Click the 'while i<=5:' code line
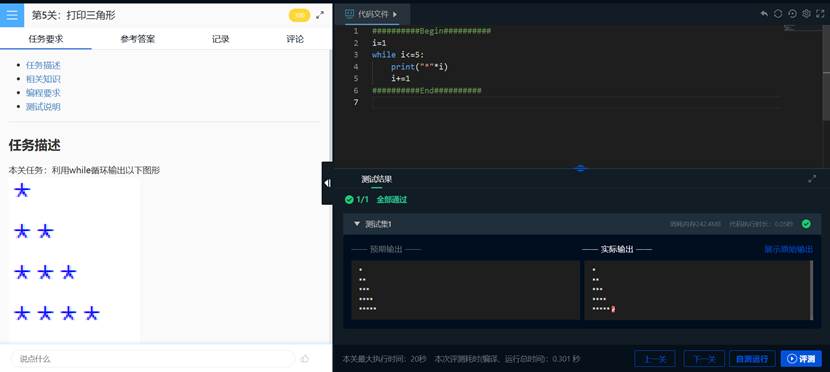Image resolution: width=830 pixels, height=372 pixels. pyautogui.click(x=398, y=55)
